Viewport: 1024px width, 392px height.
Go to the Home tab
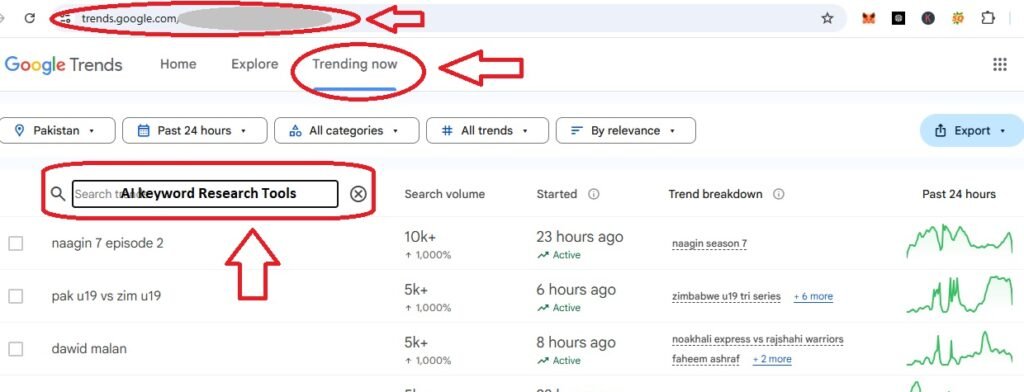coord(178,64)
